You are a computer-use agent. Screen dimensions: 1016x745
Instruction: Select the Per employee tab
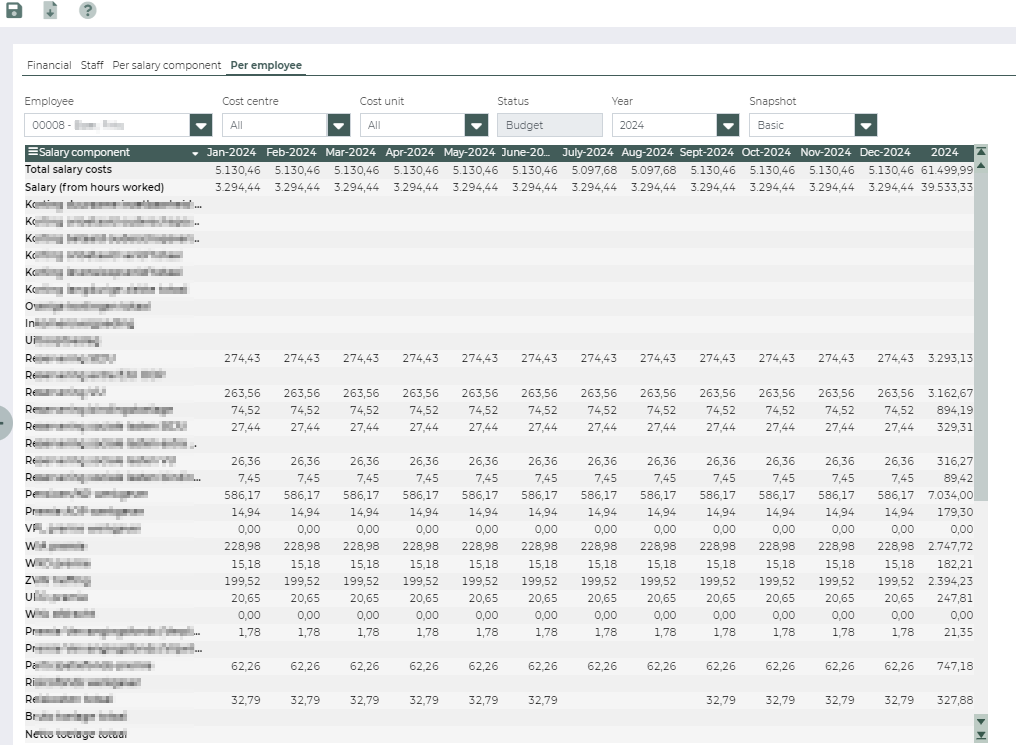pyautogui.click(x=266, y=65)
